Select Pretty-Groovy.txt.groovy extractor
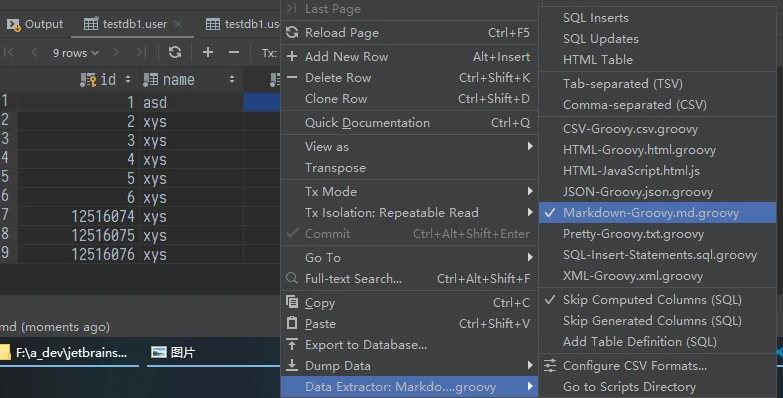Screen dimensions: 783x398 [657, 234]
